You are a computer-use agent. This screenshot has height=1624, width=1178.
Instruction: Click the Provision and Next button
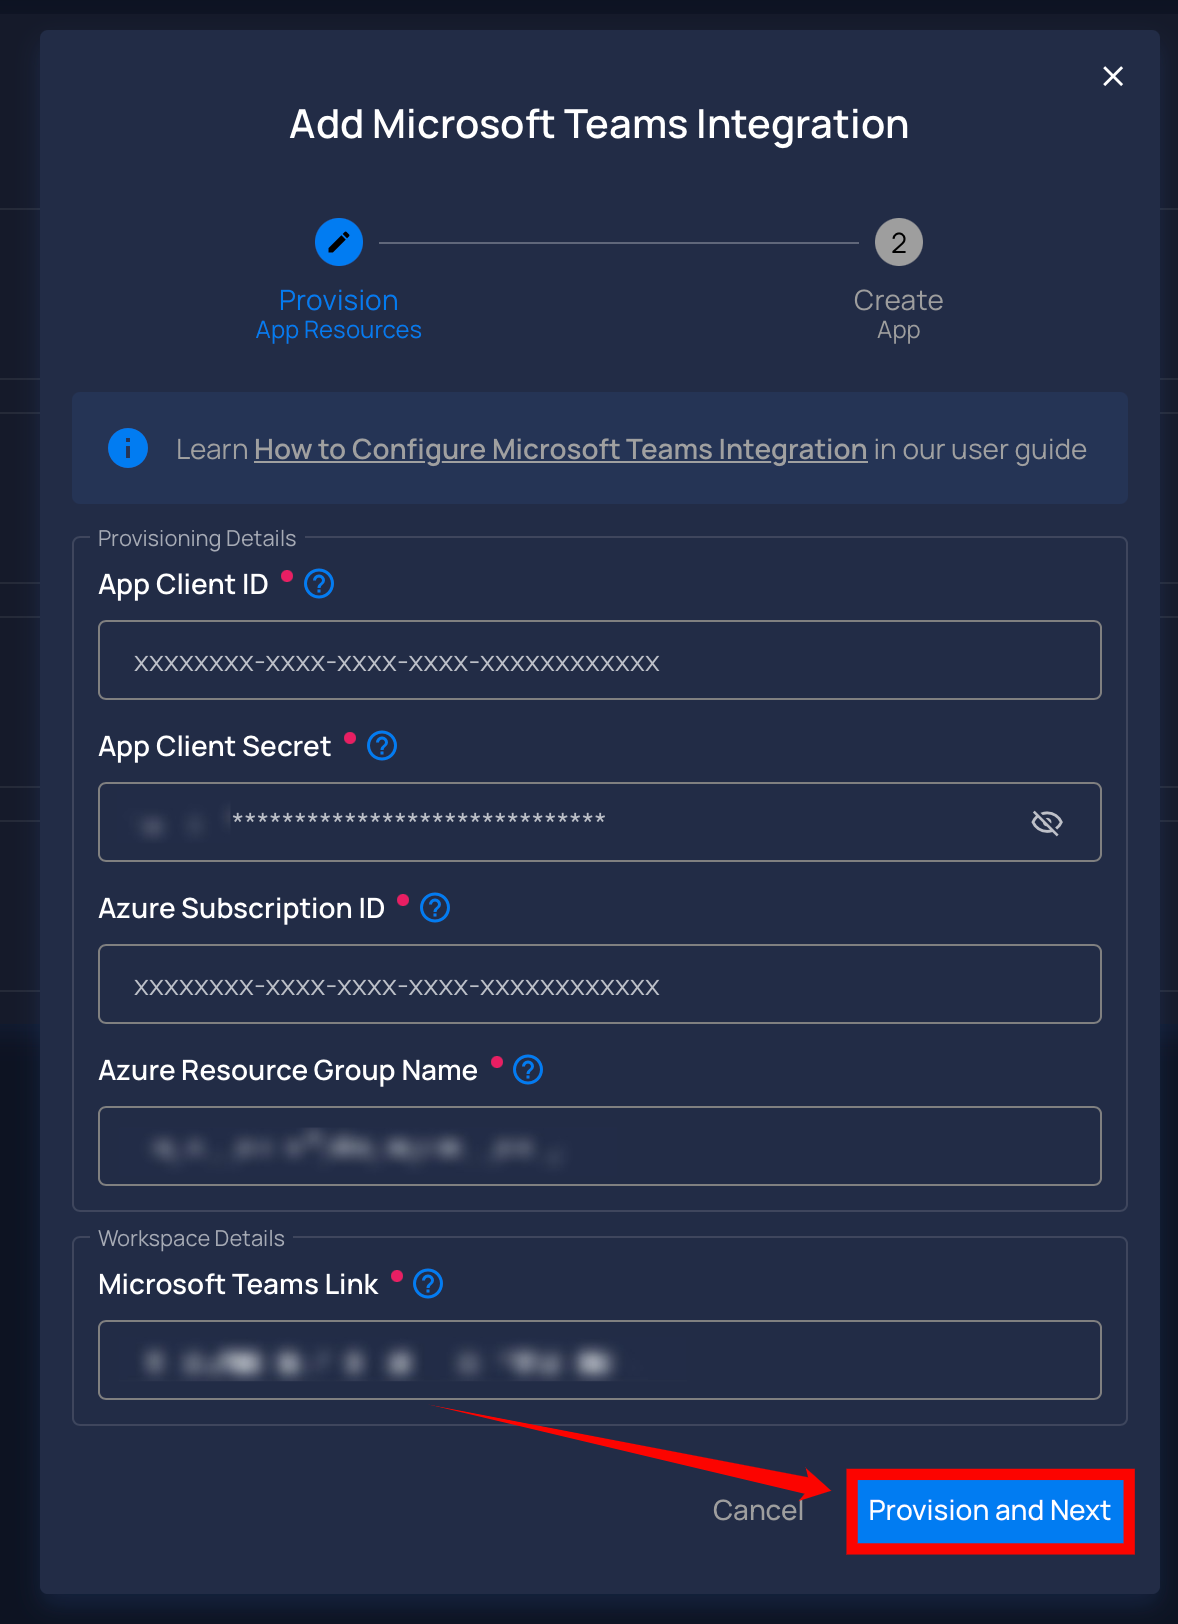coord(990,1511)
